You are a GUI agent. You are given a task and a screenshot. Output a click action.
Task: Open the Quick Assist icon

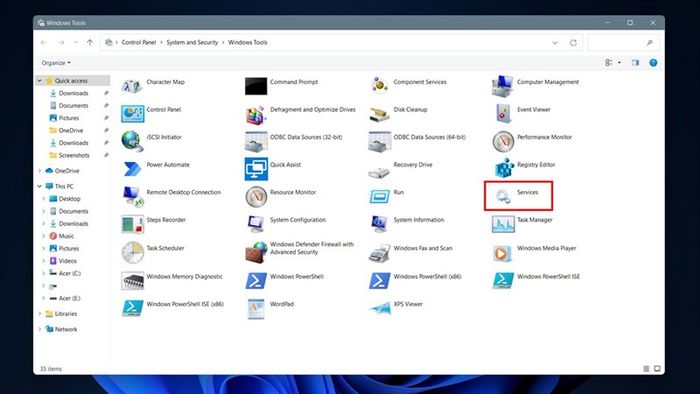coord(256,169)
